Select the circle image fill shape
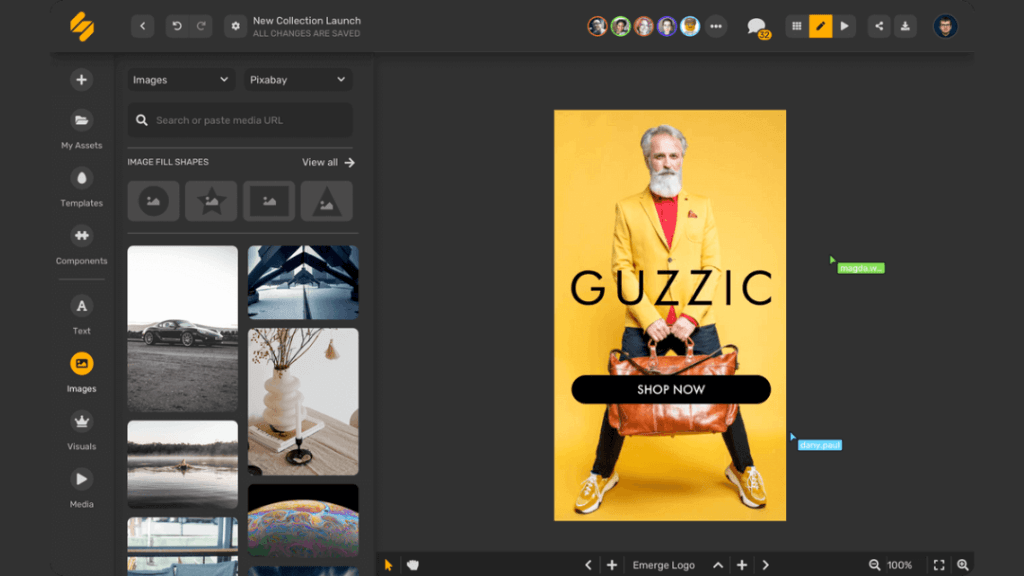The height and width of the screenshot is (576, 1024). click(x=153, y=201)
